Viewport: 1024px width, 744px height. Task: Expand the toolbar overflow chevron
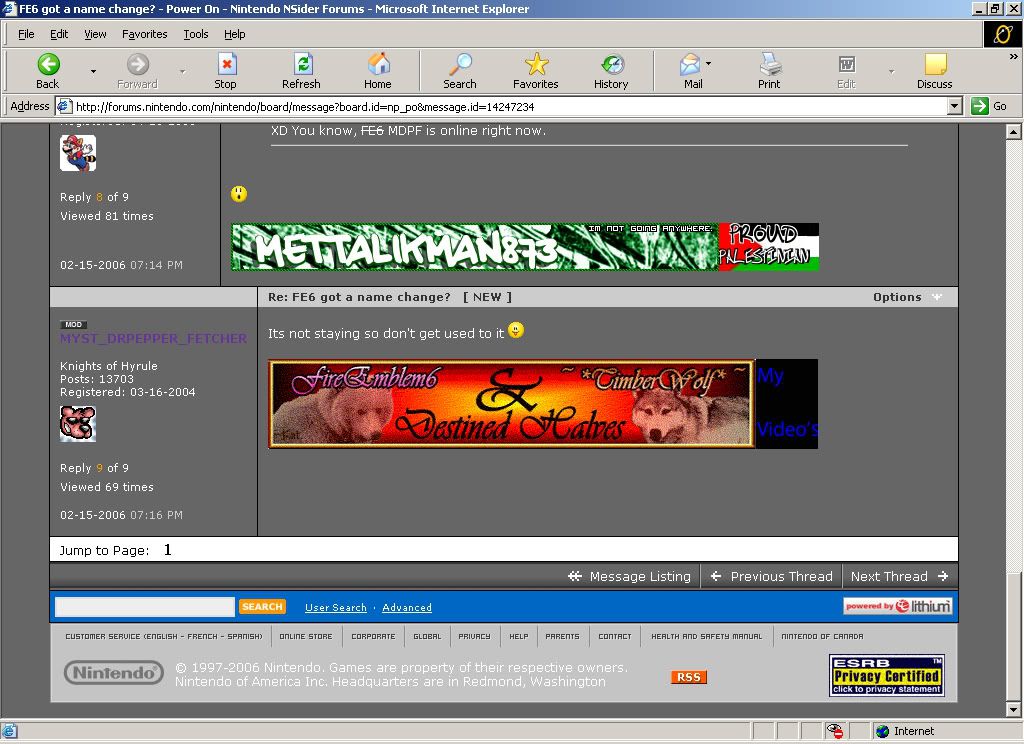(x=1014, y=57)
